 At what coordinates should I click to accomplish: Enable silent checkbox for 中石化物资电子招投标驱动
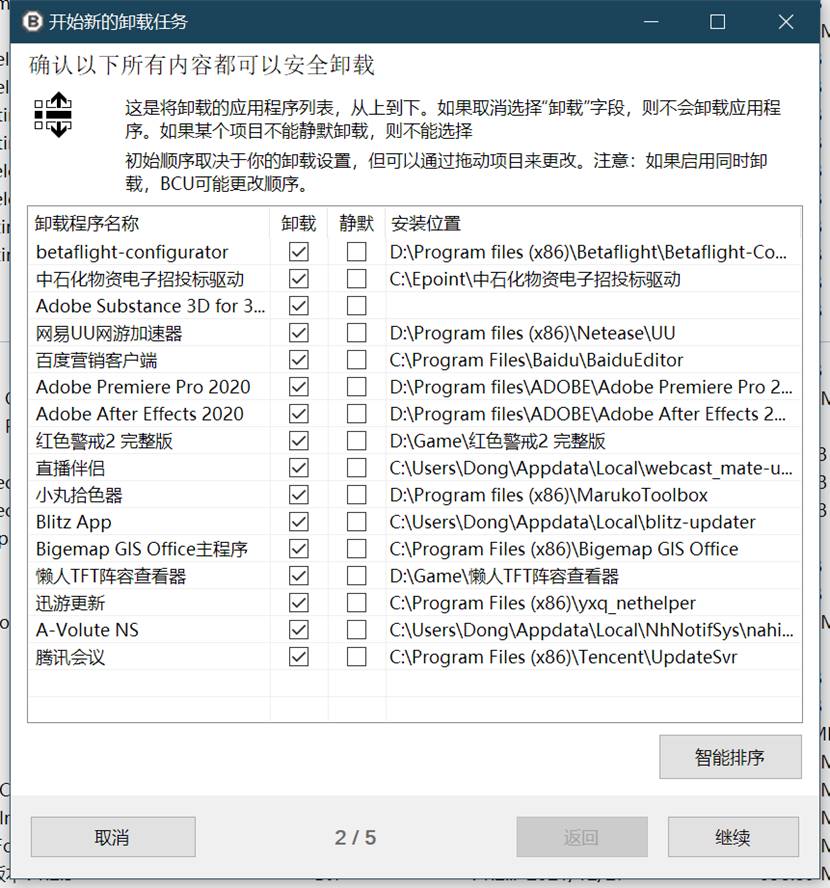point(357,279)
